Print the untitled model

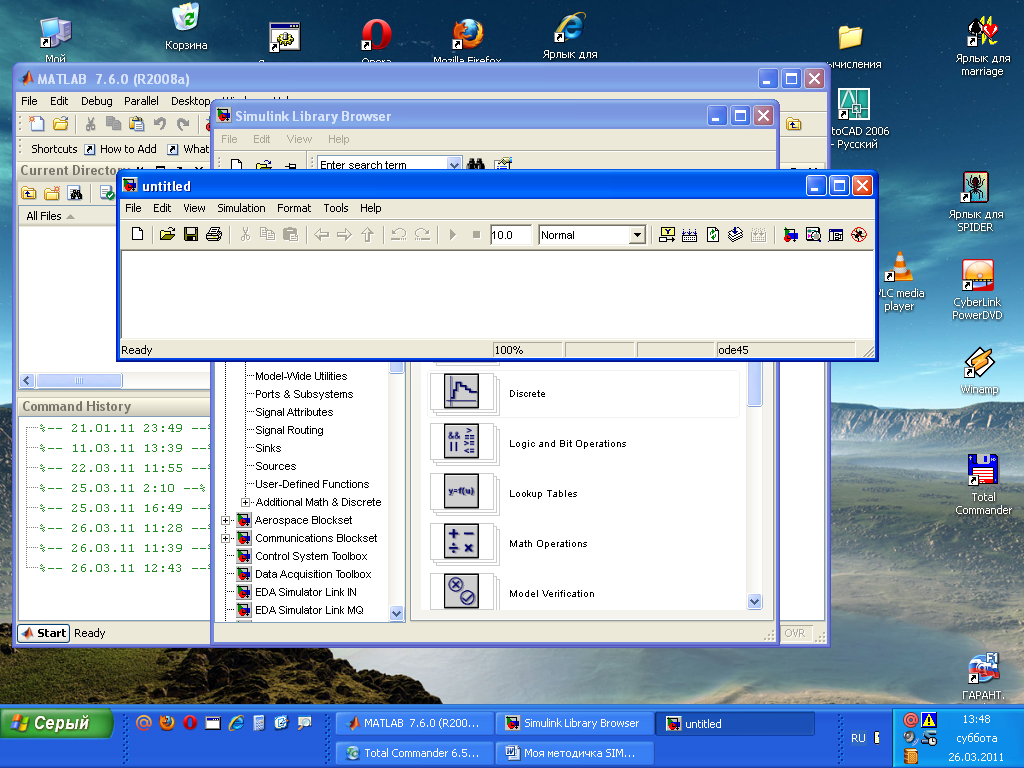[214, 234]
